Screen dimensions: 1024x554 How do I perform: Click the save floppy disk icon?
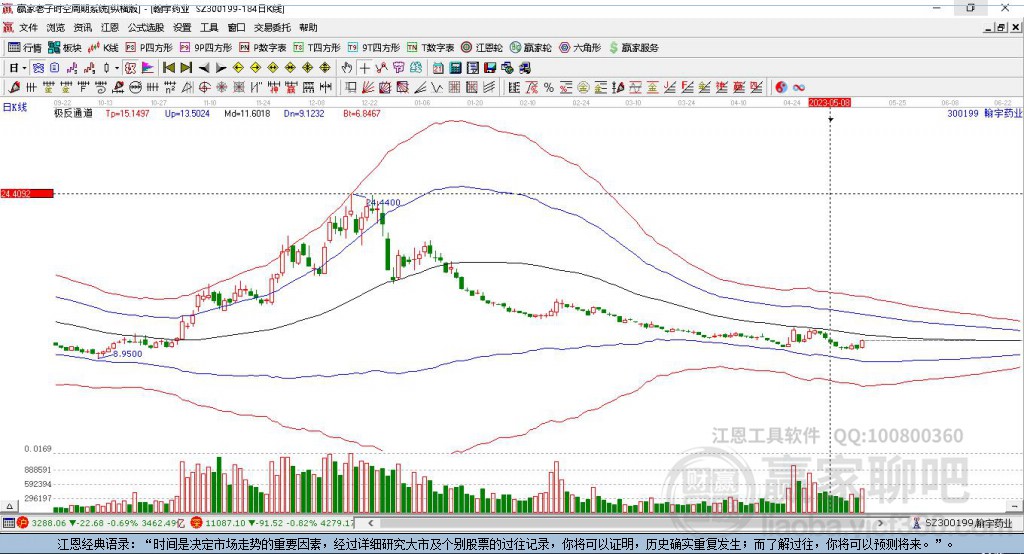pos(490,68)
